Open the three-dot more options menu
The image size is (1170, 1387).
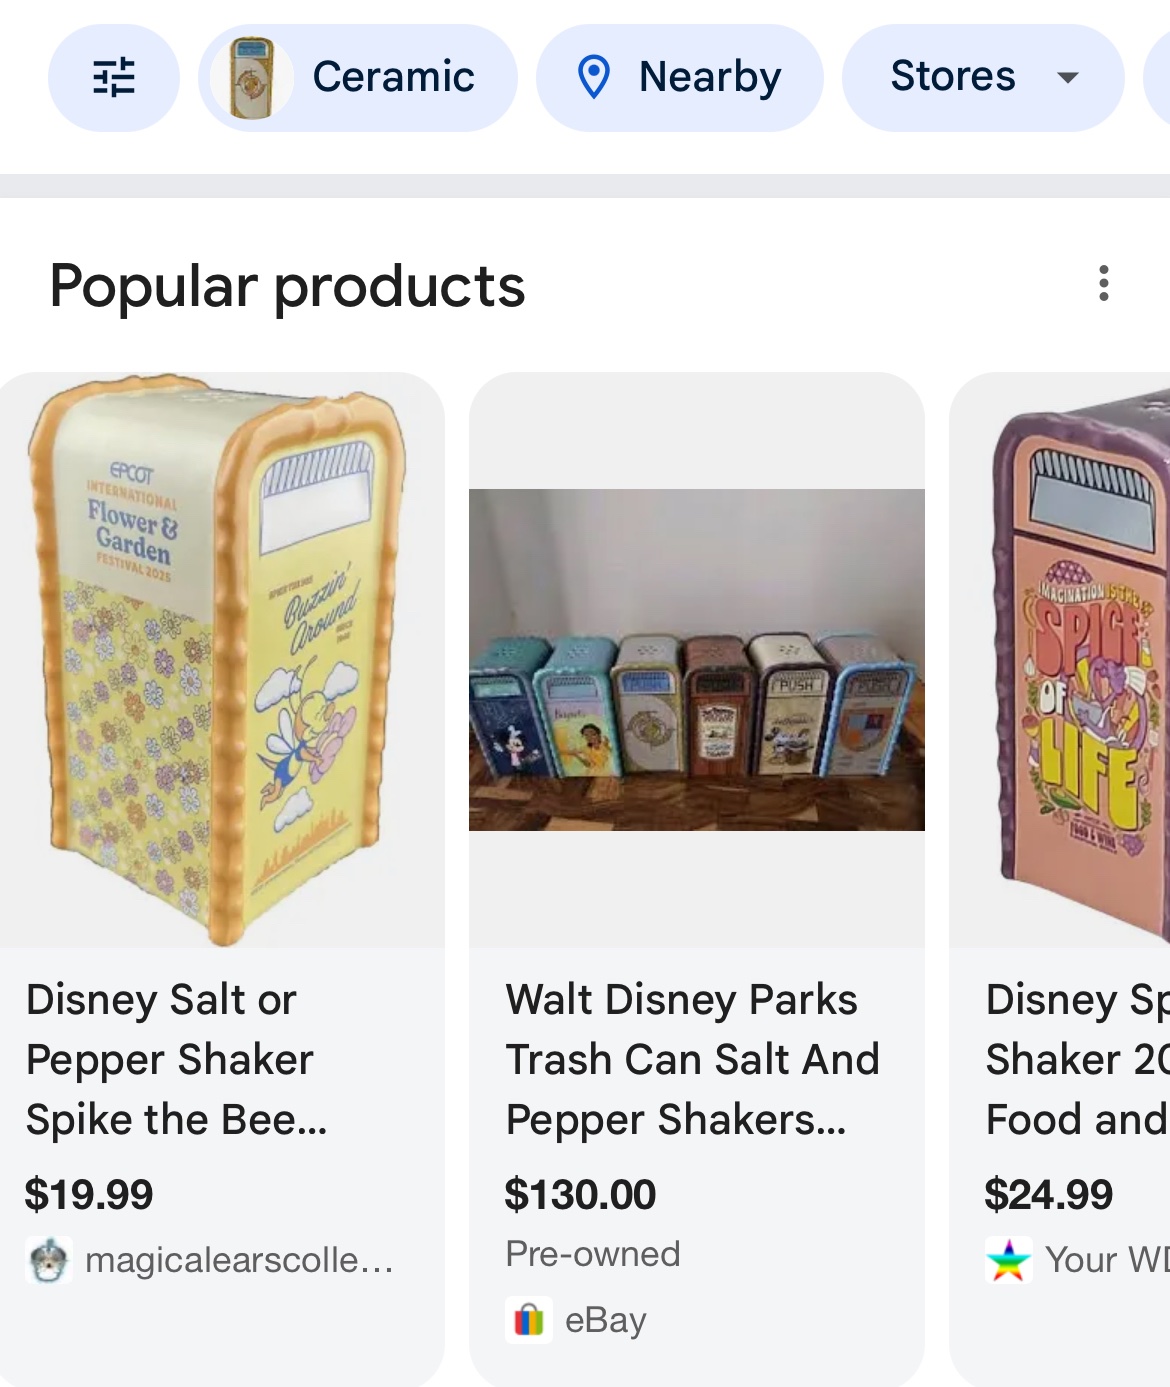1103,284
